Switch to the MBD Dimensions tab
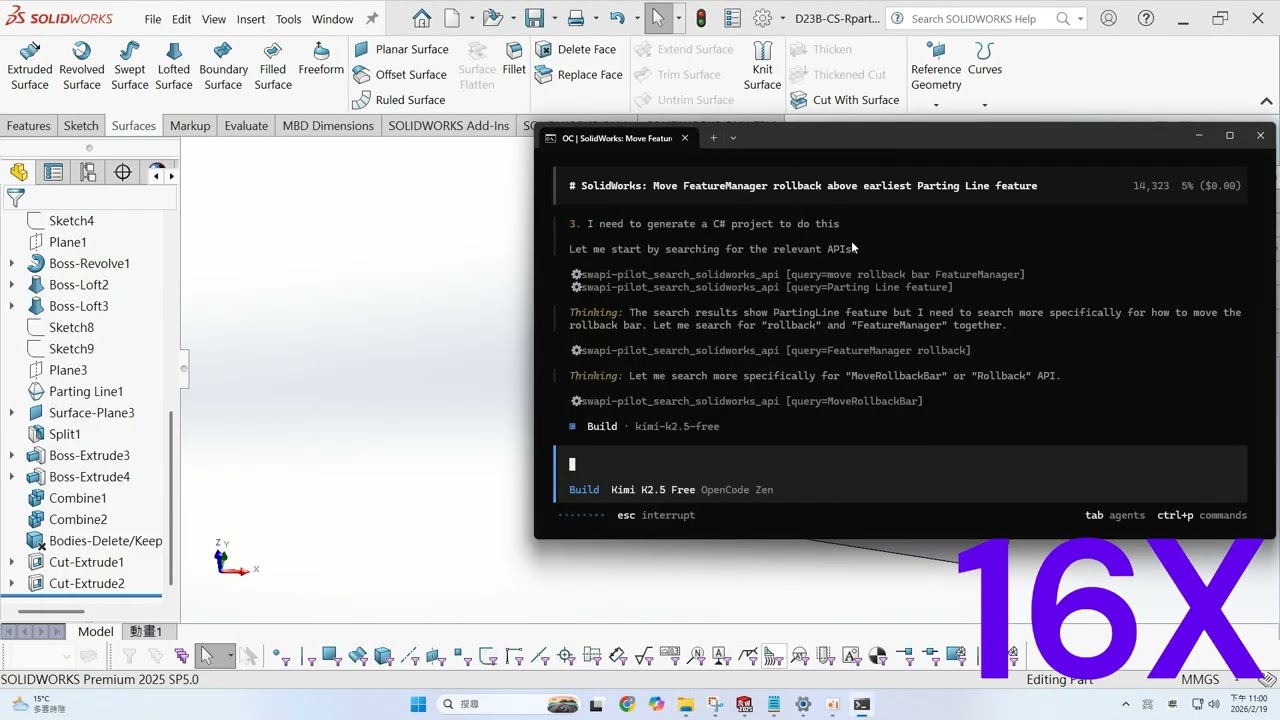Image resolution: width=1280 pixels, height=720 pixels. click(x=328, y=126)
